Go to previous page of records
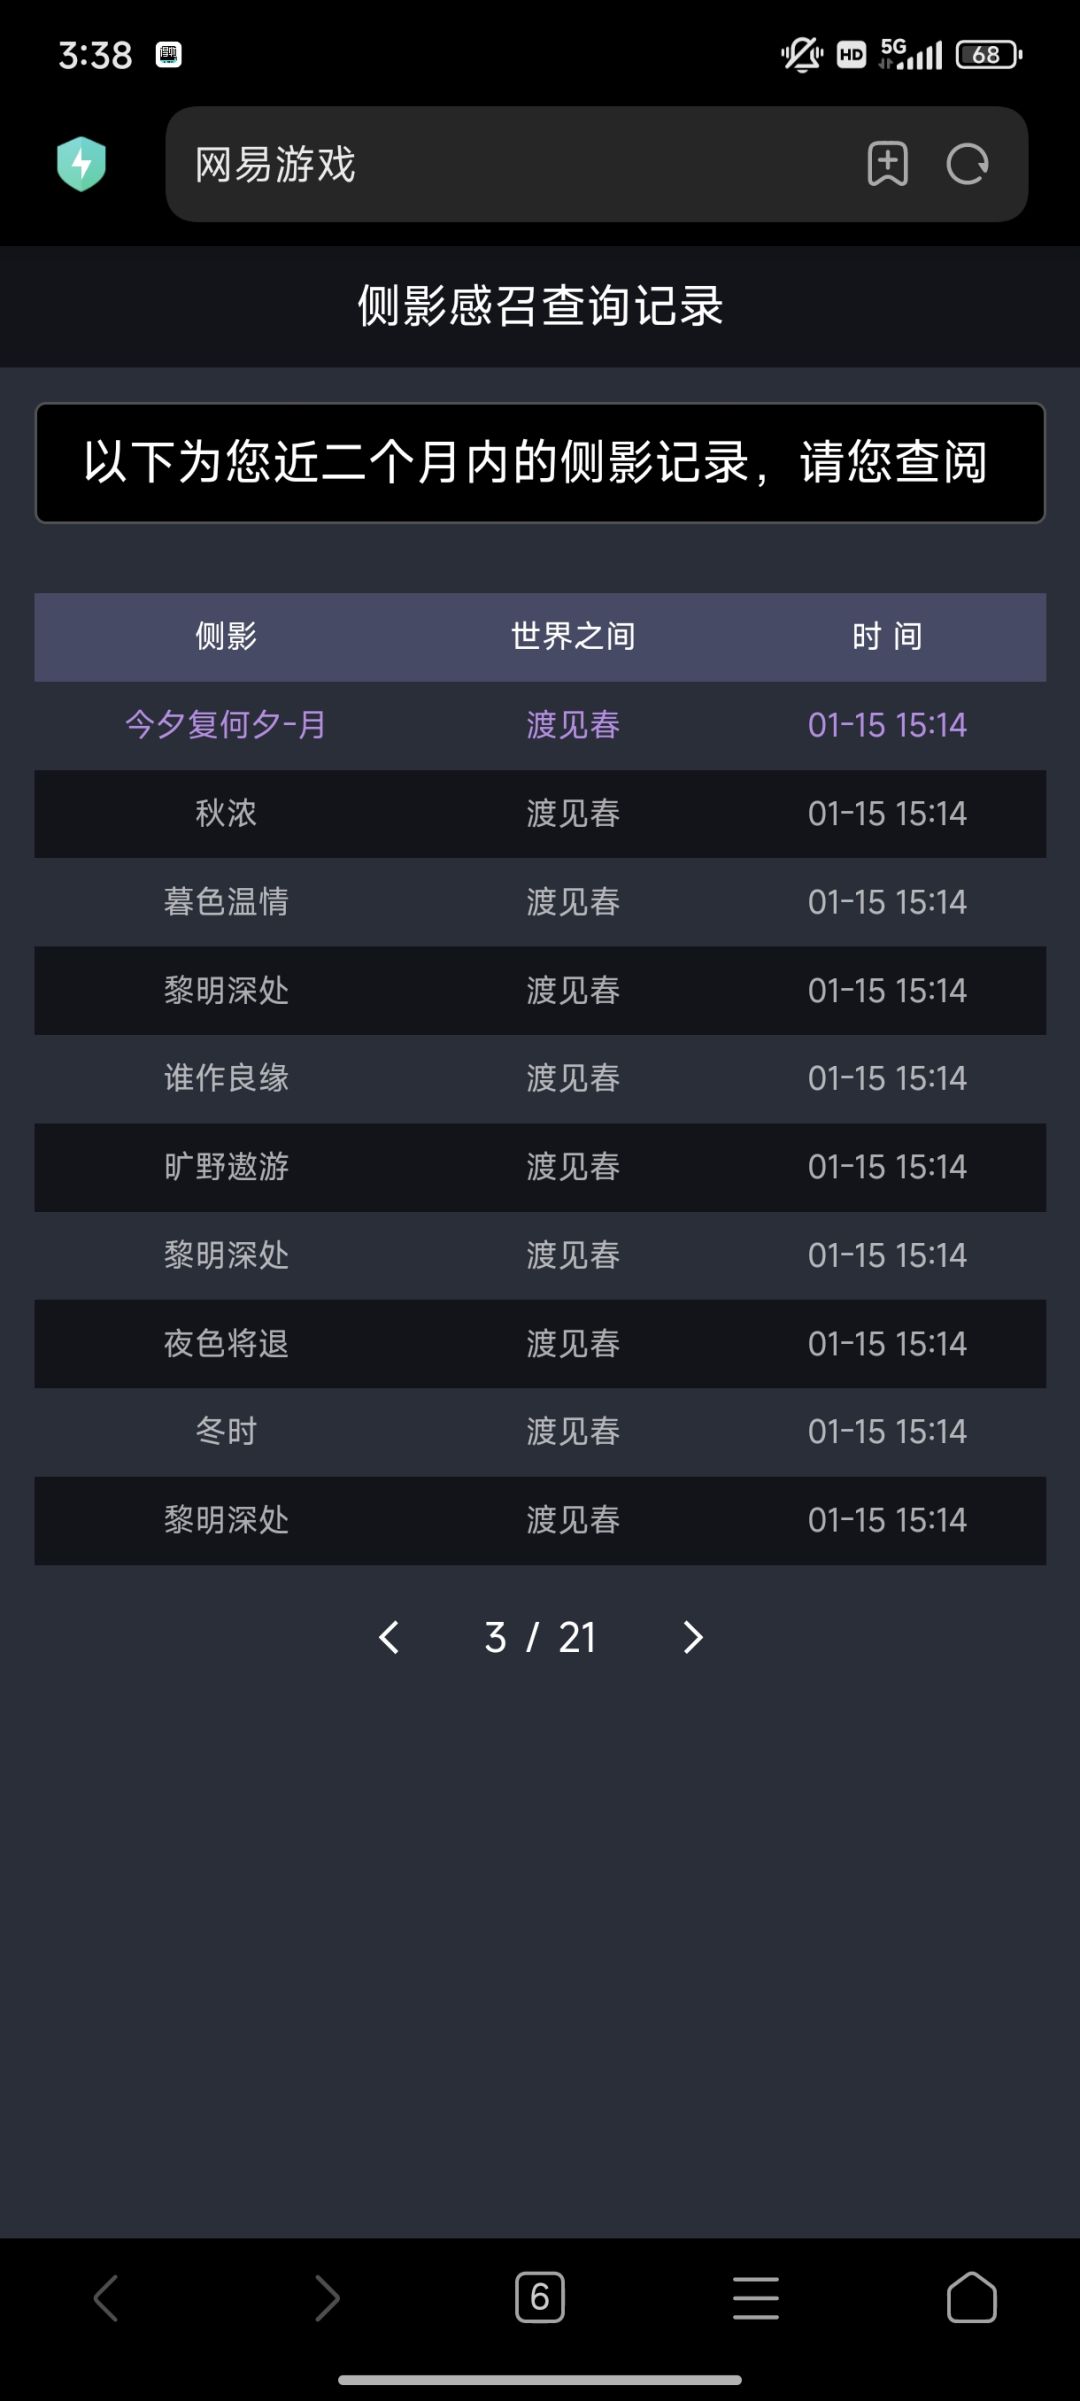The image size is (1080, 2401). 389,1637
